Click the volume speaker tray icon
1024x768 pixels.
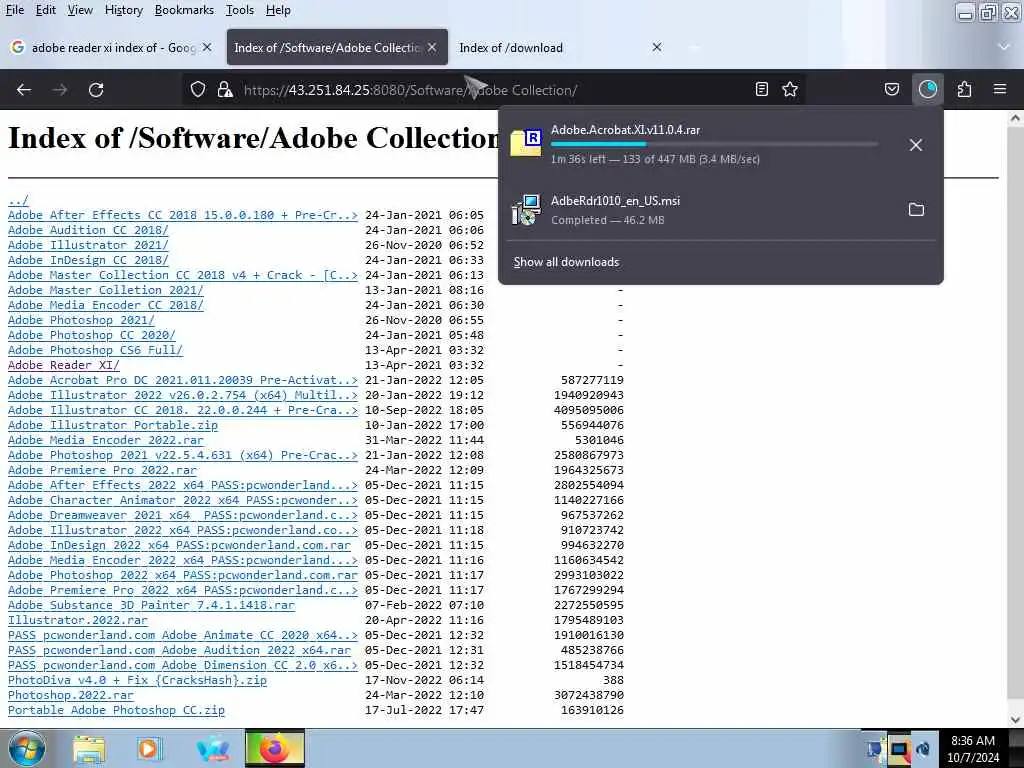pos(923,749)
